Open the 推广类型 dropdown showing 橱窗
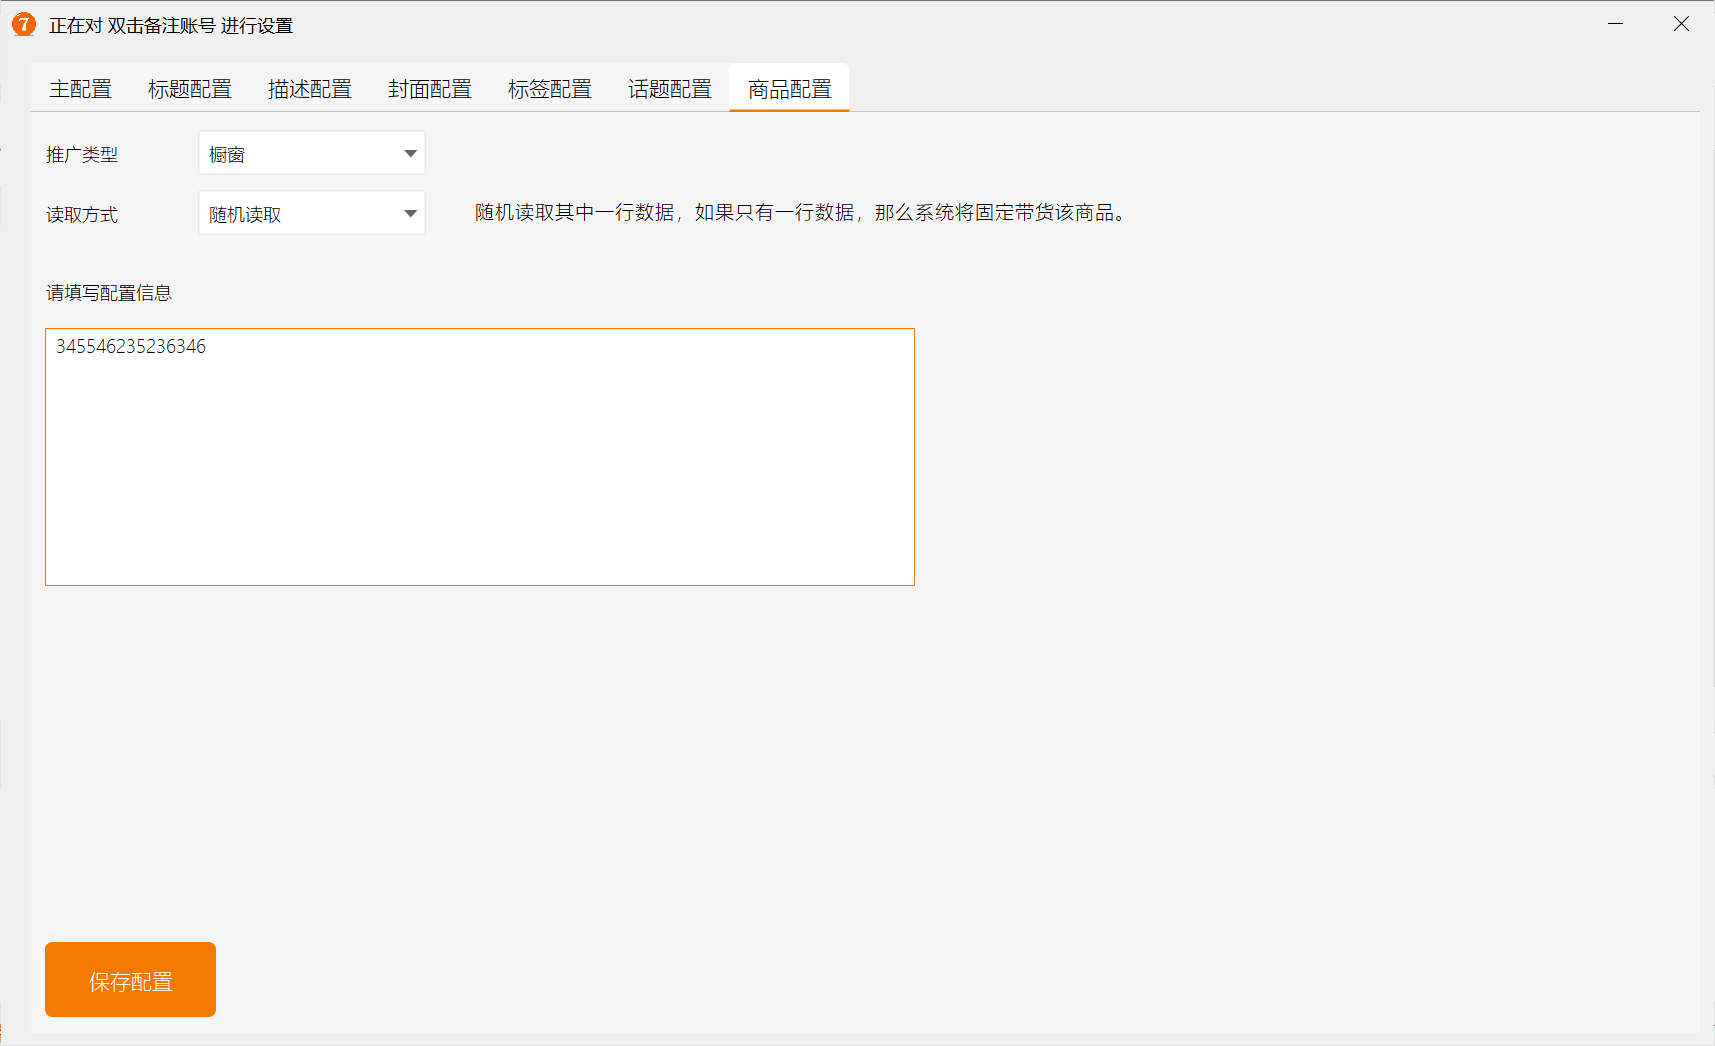 tap(312, 153)
